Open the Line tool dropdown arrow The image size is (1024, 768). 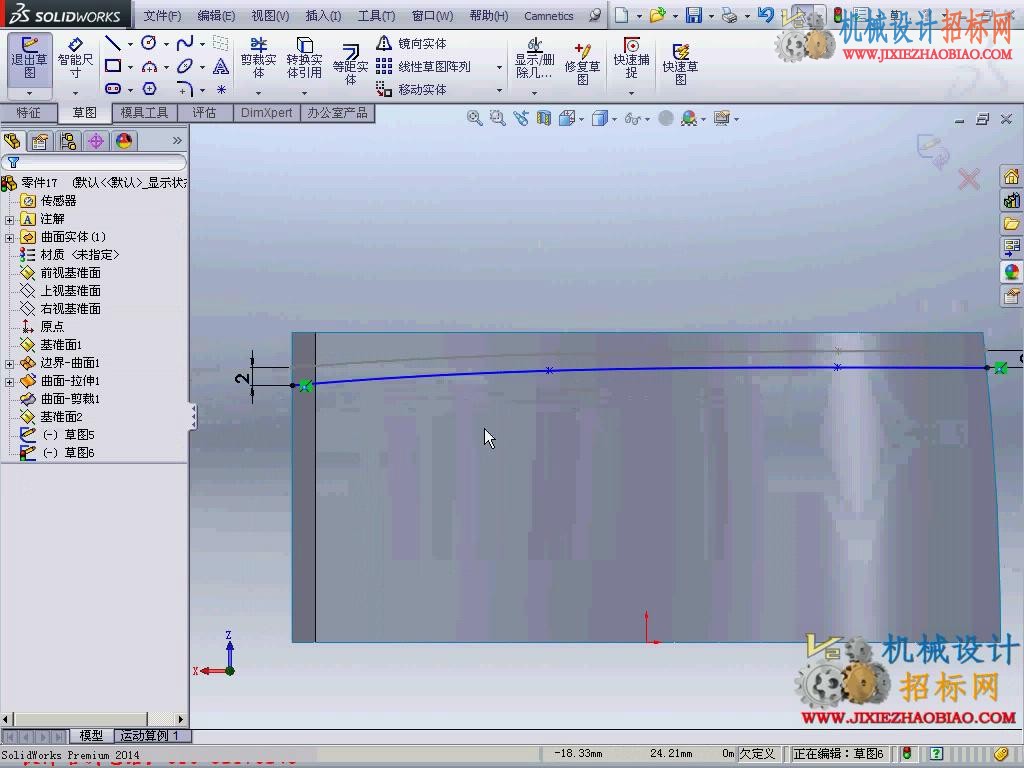130,44
